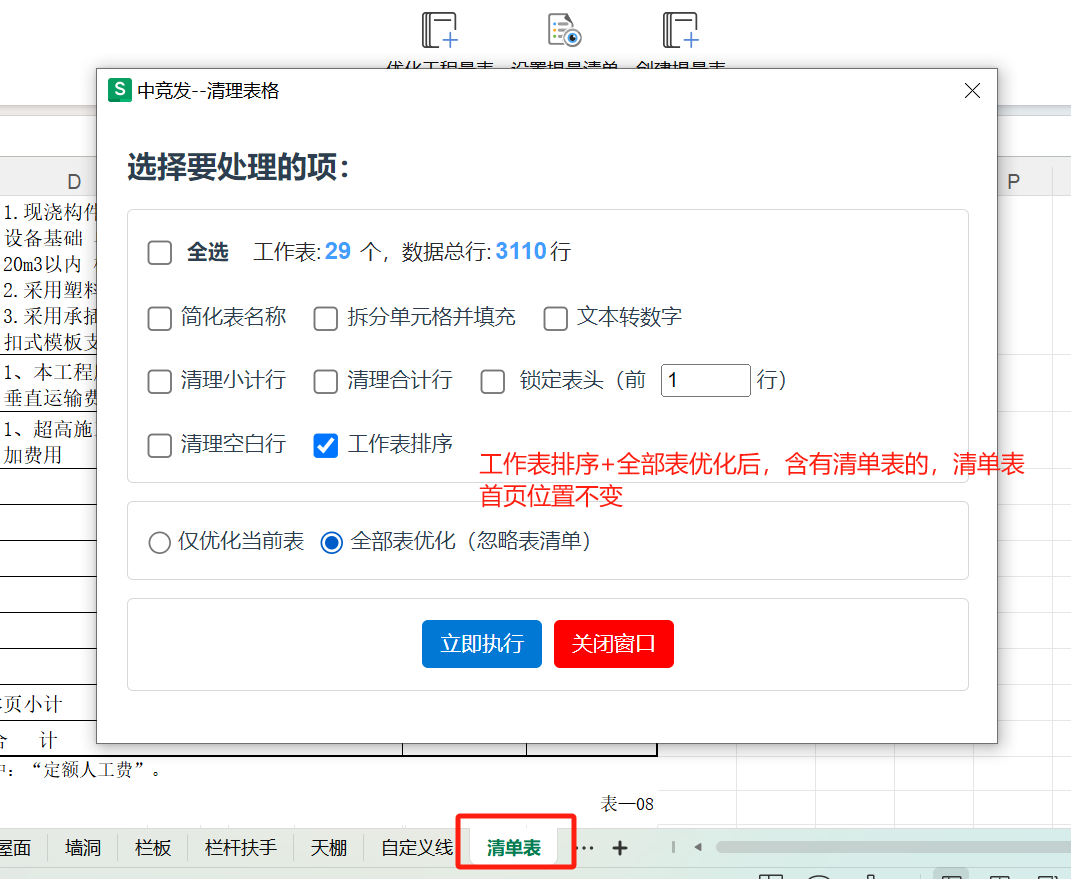Click the 优化工程量表 toolbar icon
Viewport: 1071px width, 879px height.
pos(439,32)
